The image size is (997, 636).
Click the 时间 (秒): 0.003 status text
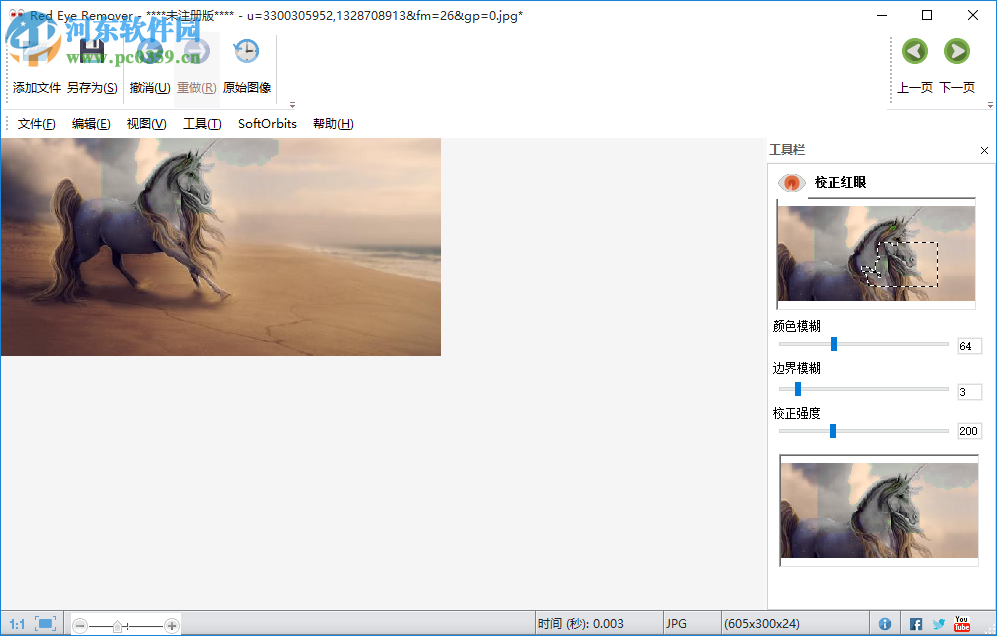[581, 624]
